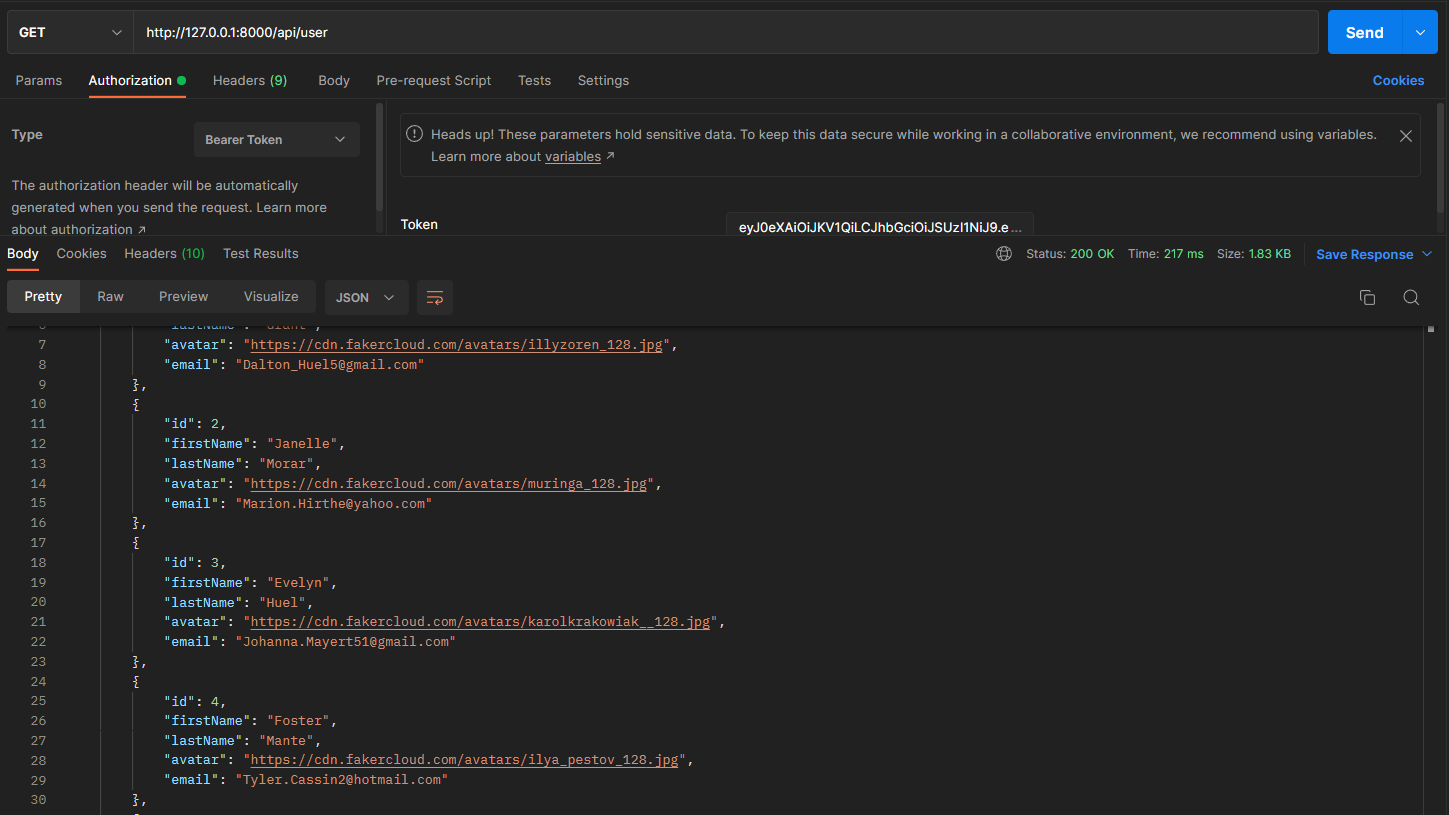Click the globe icon near the status bar
The image size is (1449, 815).
1003,254
